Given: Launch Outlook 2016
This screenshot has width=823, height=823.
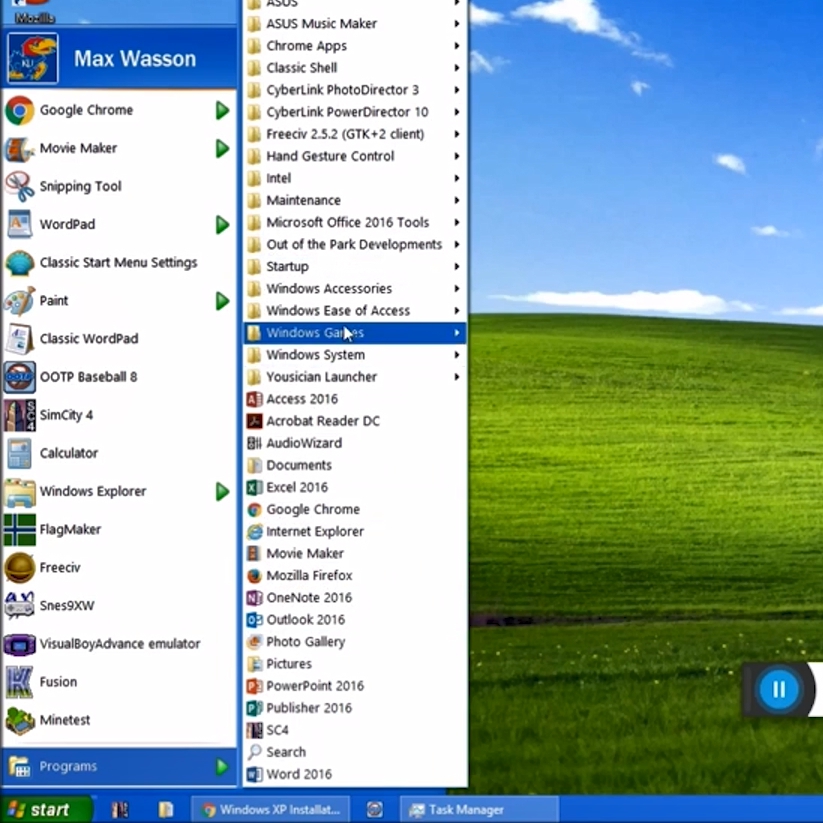Looking at the screenshot, I should 355,619.
